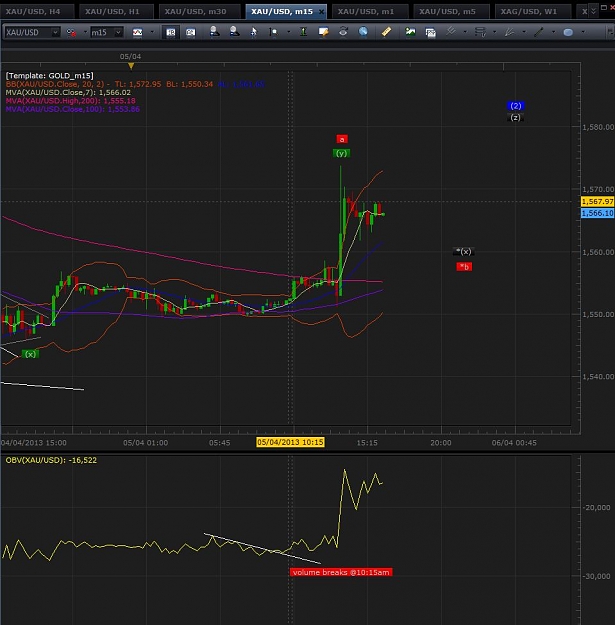
Task: Click the chart type candlestick icon
Action: click(138, 32)
